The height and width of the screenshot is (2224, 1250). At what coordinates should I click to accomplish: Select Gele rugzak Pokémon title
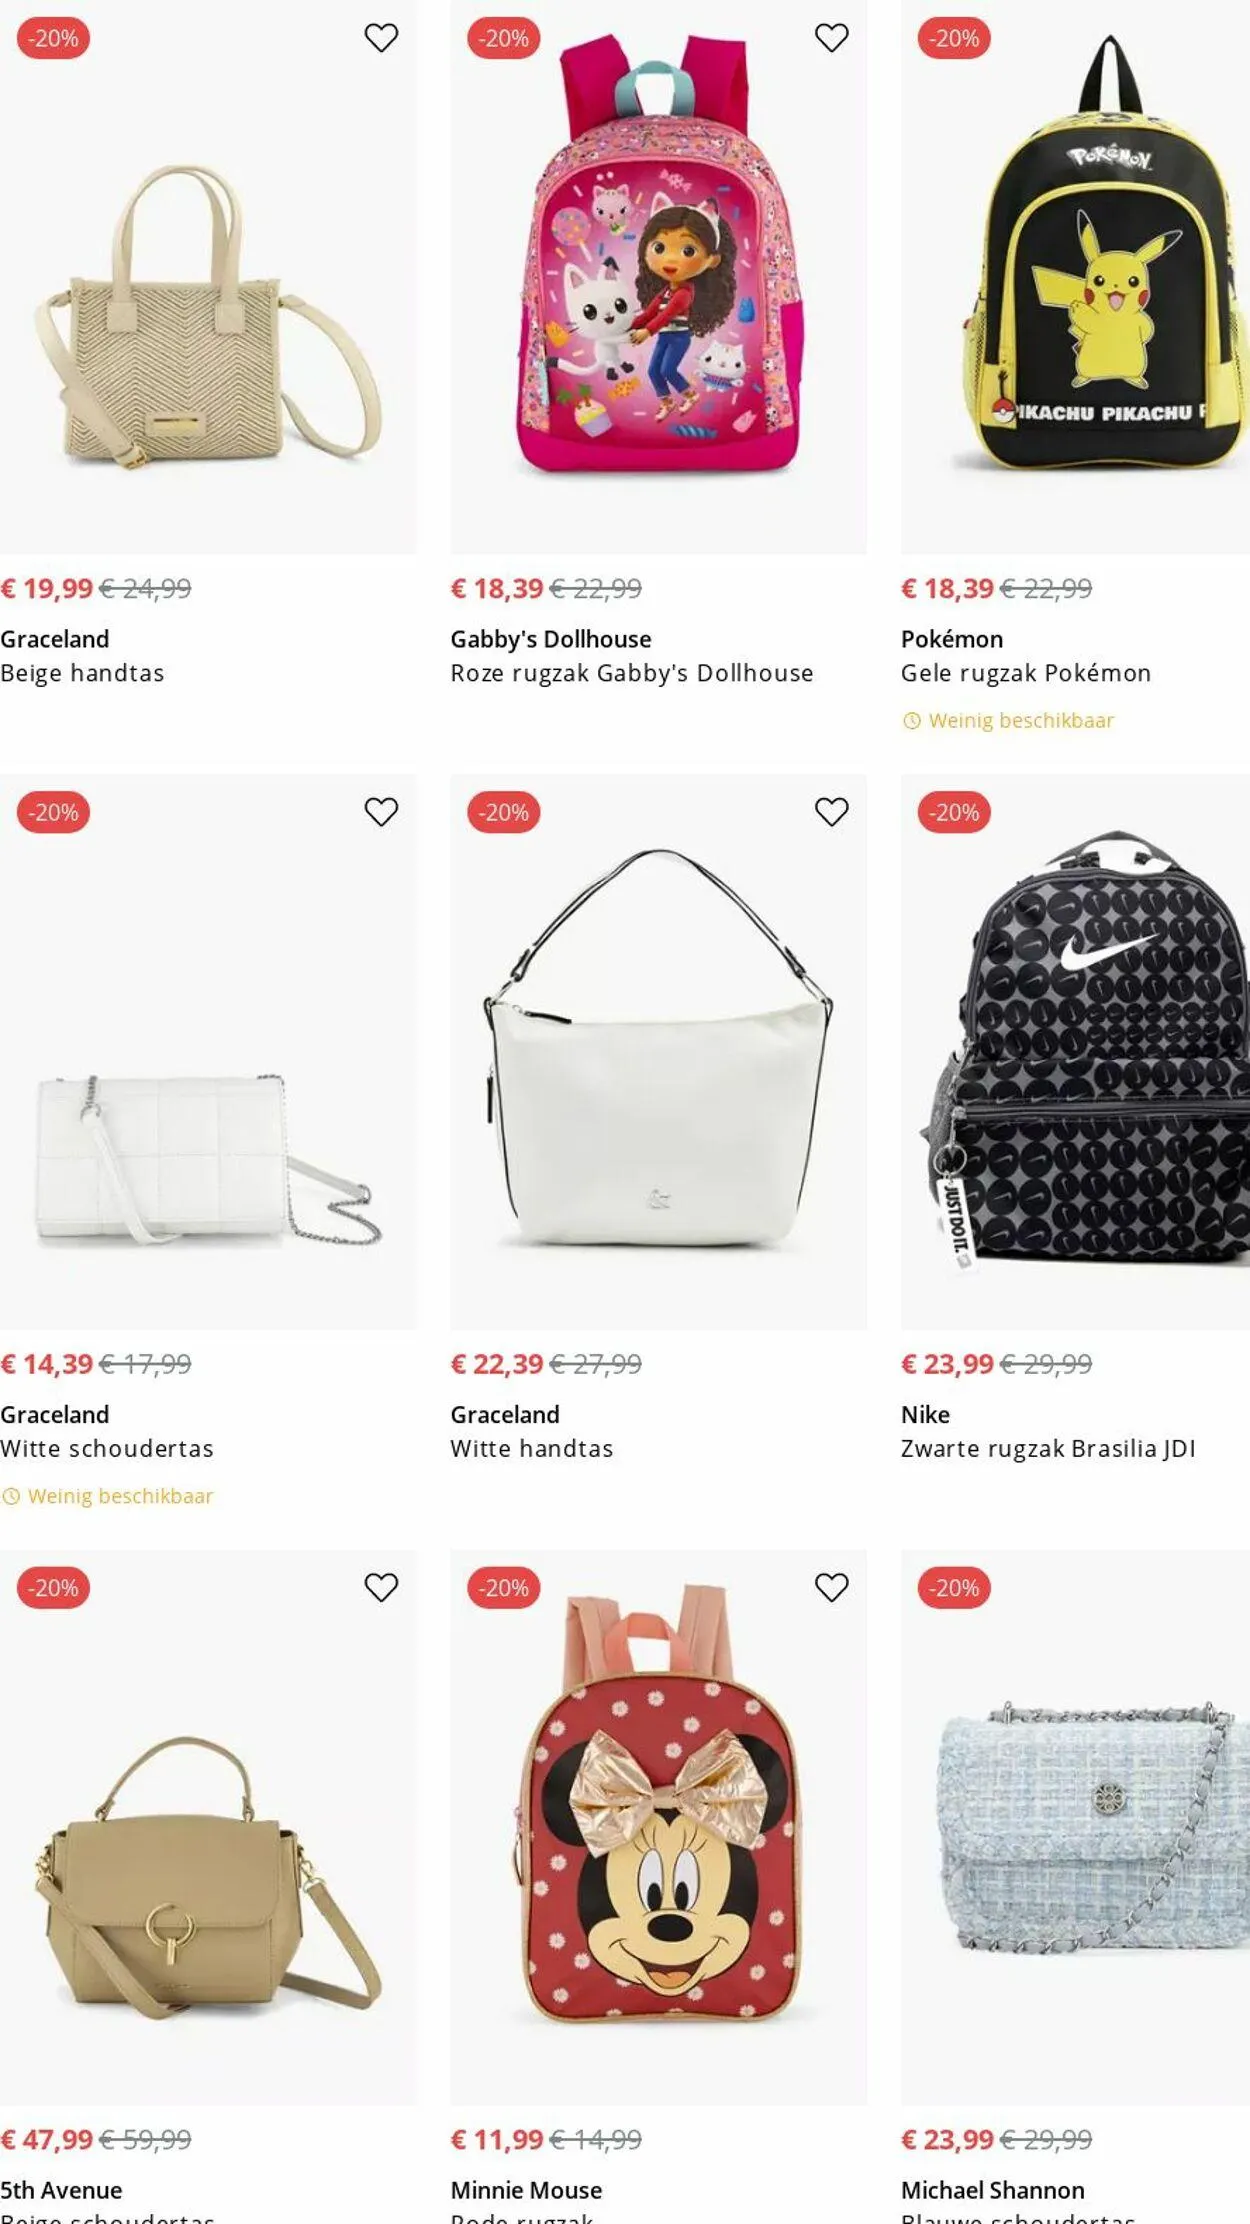(1025, 673)
